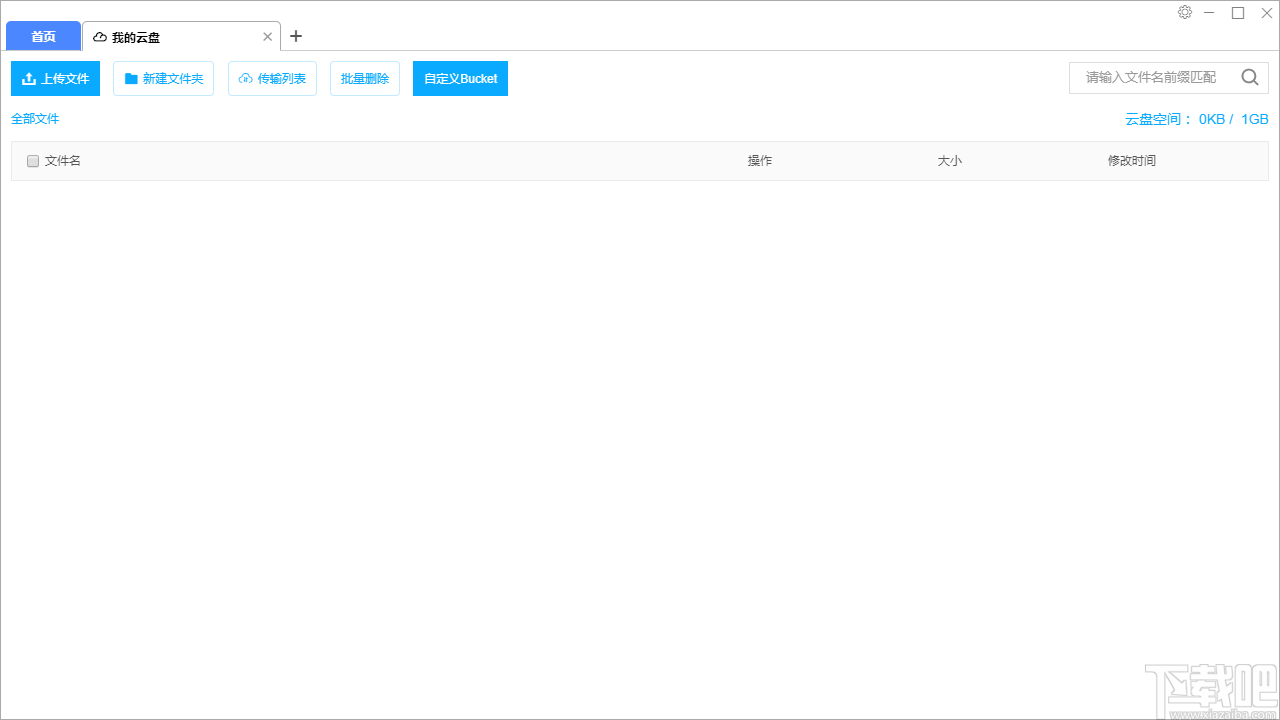The image size is (1280, 720).
Task: Close the application window
Action: tap(1266, 12)
